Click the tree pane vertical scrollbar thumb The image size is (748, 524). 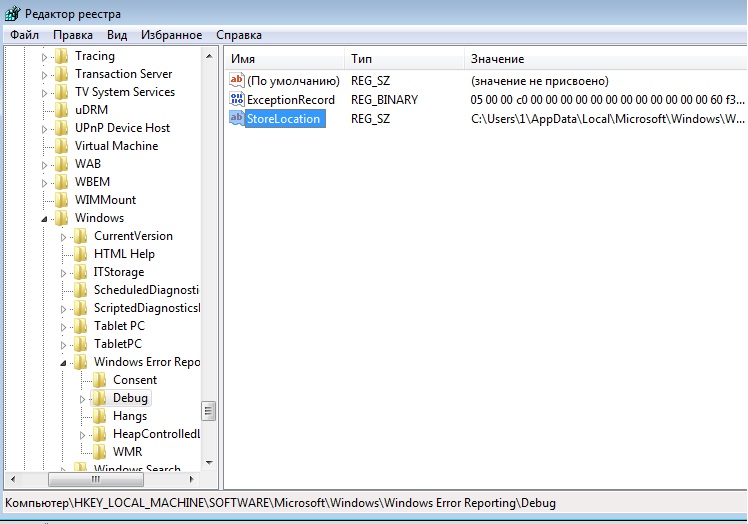tap(209, 411)
